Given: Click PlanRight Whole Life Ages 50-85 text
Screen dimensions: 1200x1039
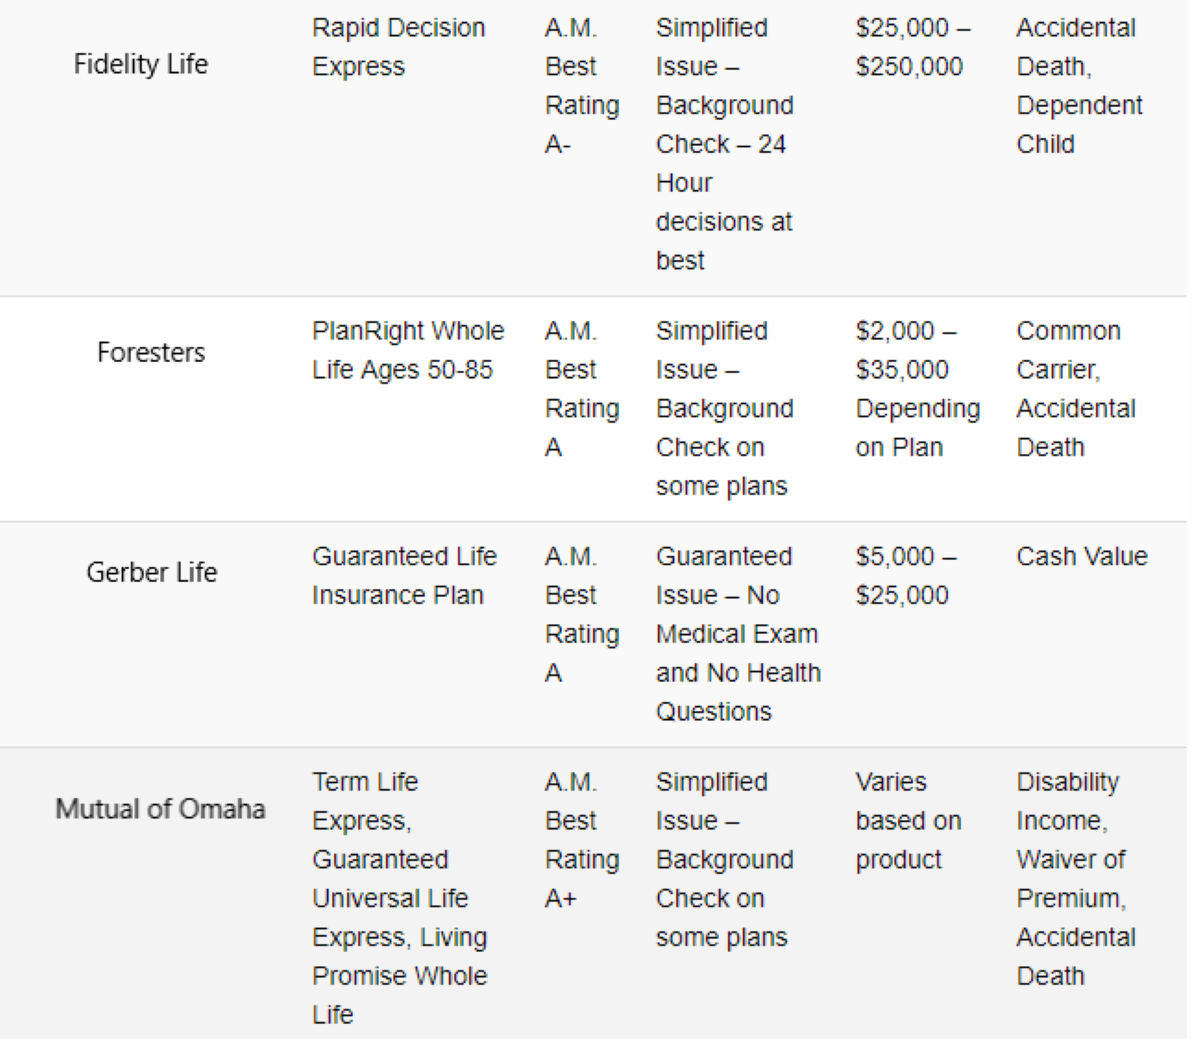Looking at the screenshot, I should [x=408, y=350].
